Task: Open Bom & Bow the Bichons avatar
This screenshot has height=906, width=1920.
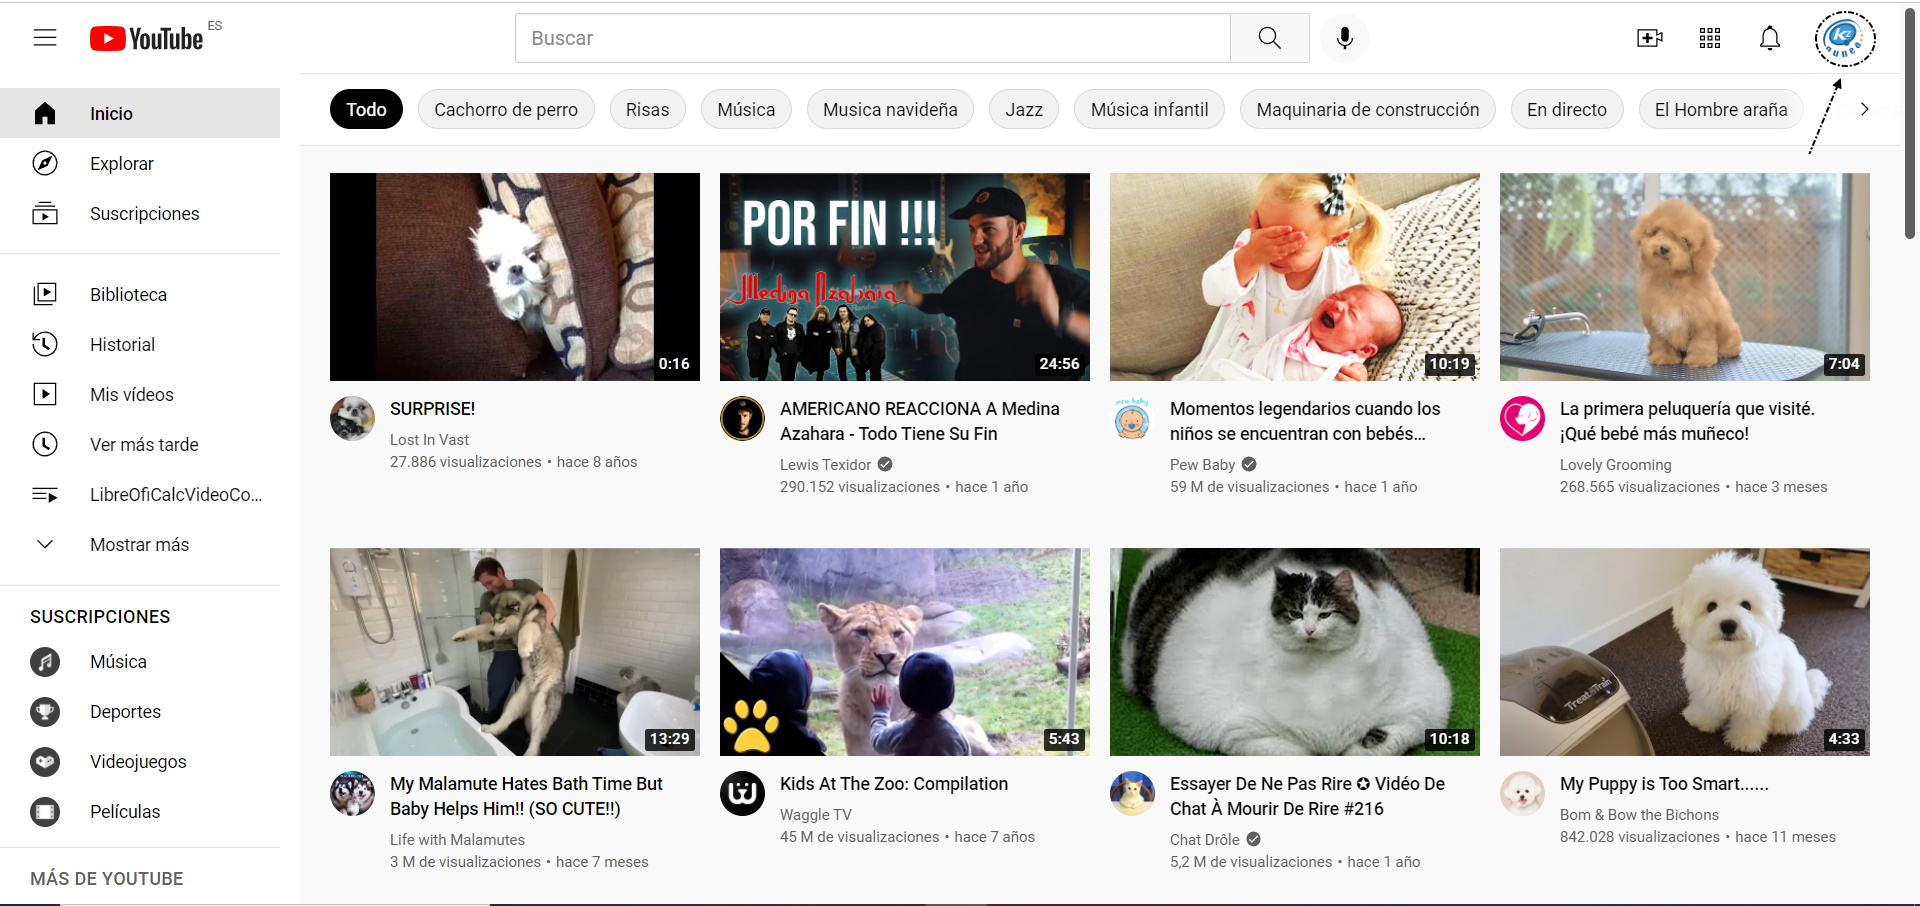Action: click(x=1522, y=793)
